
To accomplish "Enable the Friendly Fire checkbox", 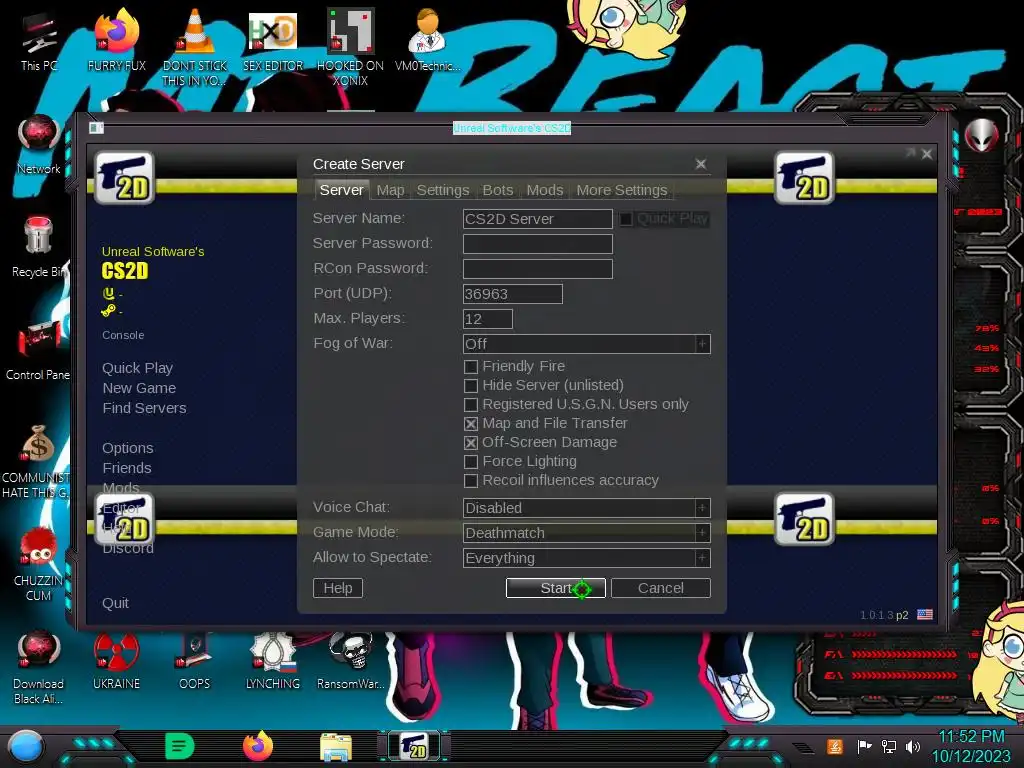I will [x=471, y=367].
